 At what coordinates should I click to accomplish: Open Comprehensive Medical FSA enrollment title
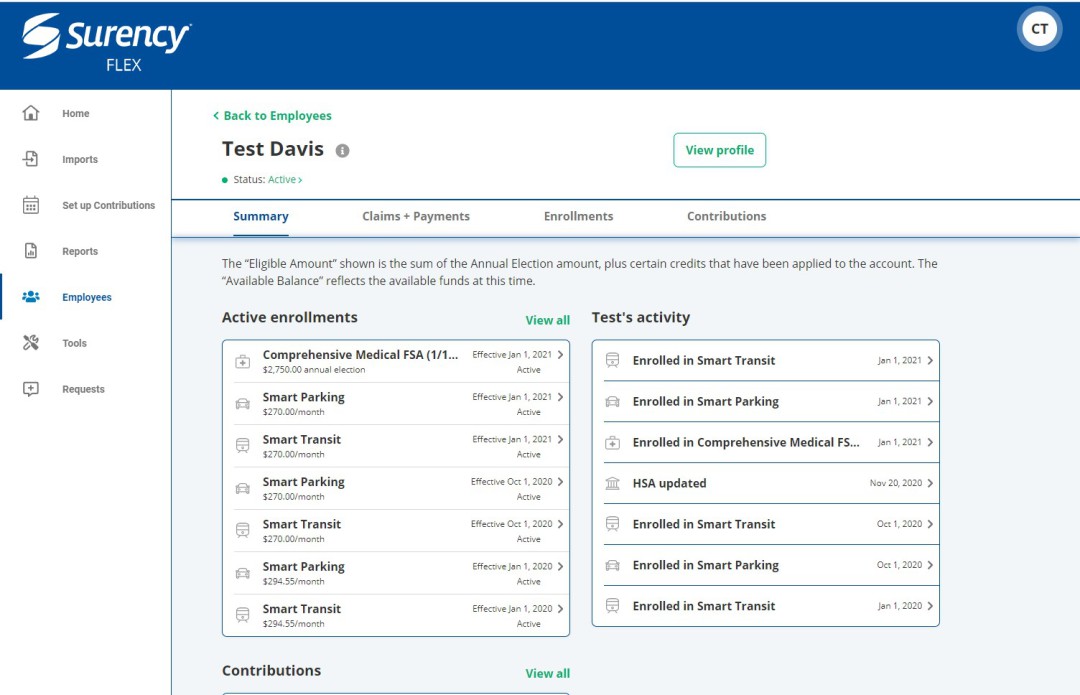pyautogui.click(x=360, y=355)
